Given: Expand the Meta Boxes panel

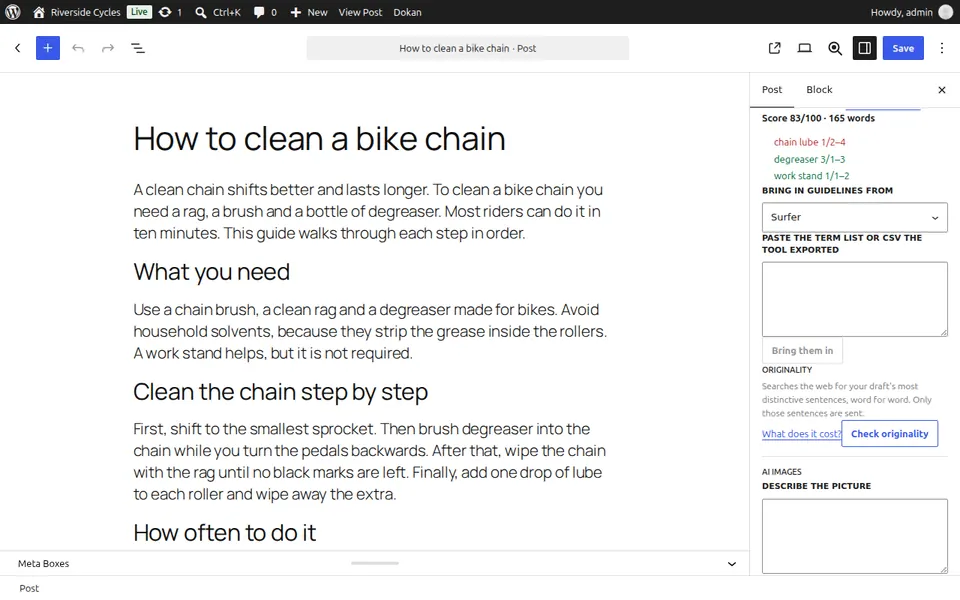Looking at the screenshot, I should click(731, 564).
